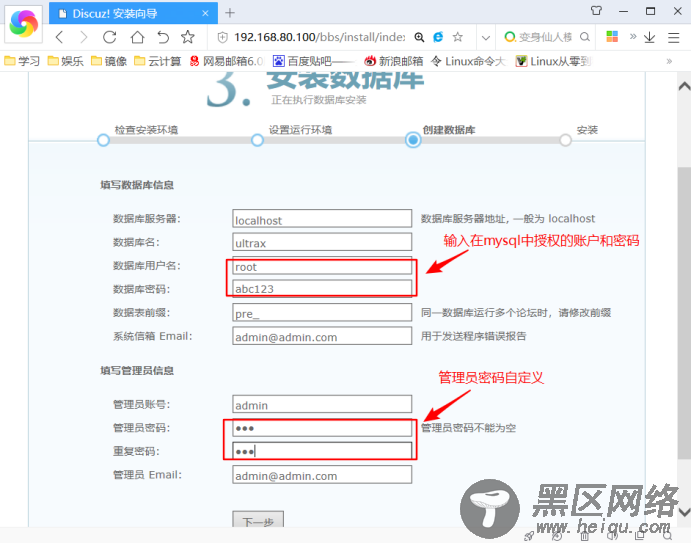Switch to IE compatibility mode icon

[438, 37]
